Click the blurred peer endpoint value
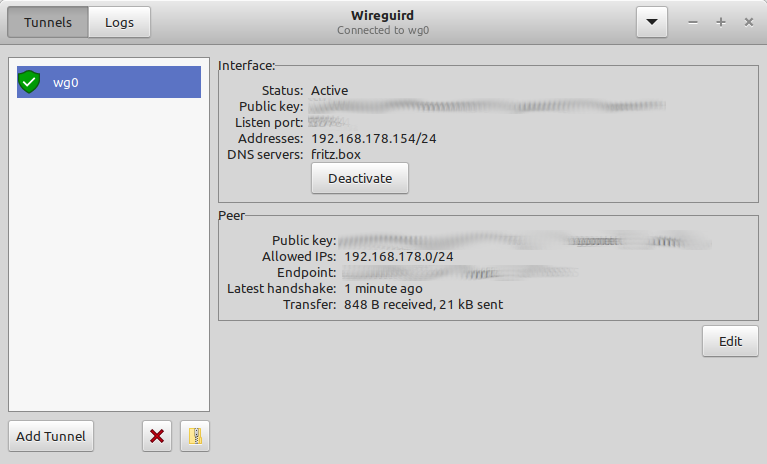Viewport: 767px width, 464px height. 460,273
